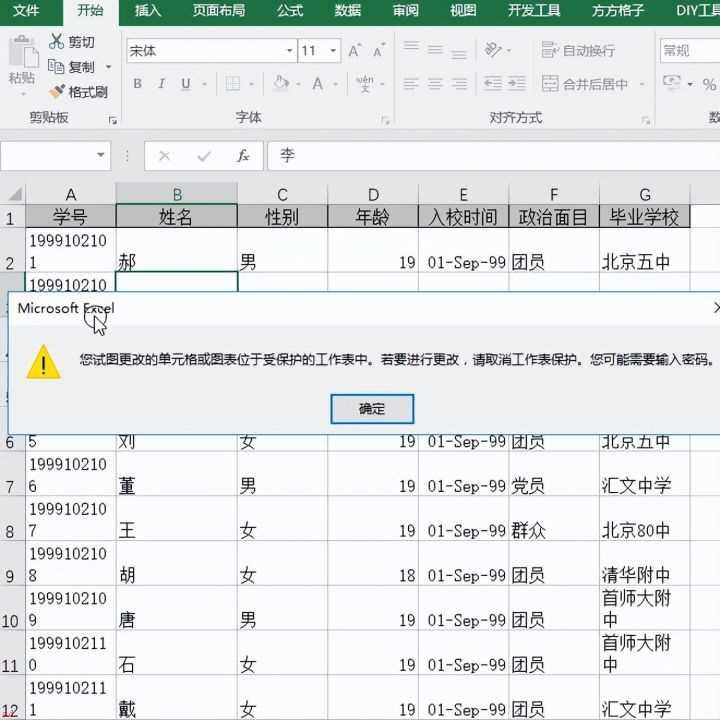Select row 9 header
Viewport: 720px width, 720px height.
pyautogui.click(x=11, y=564)
